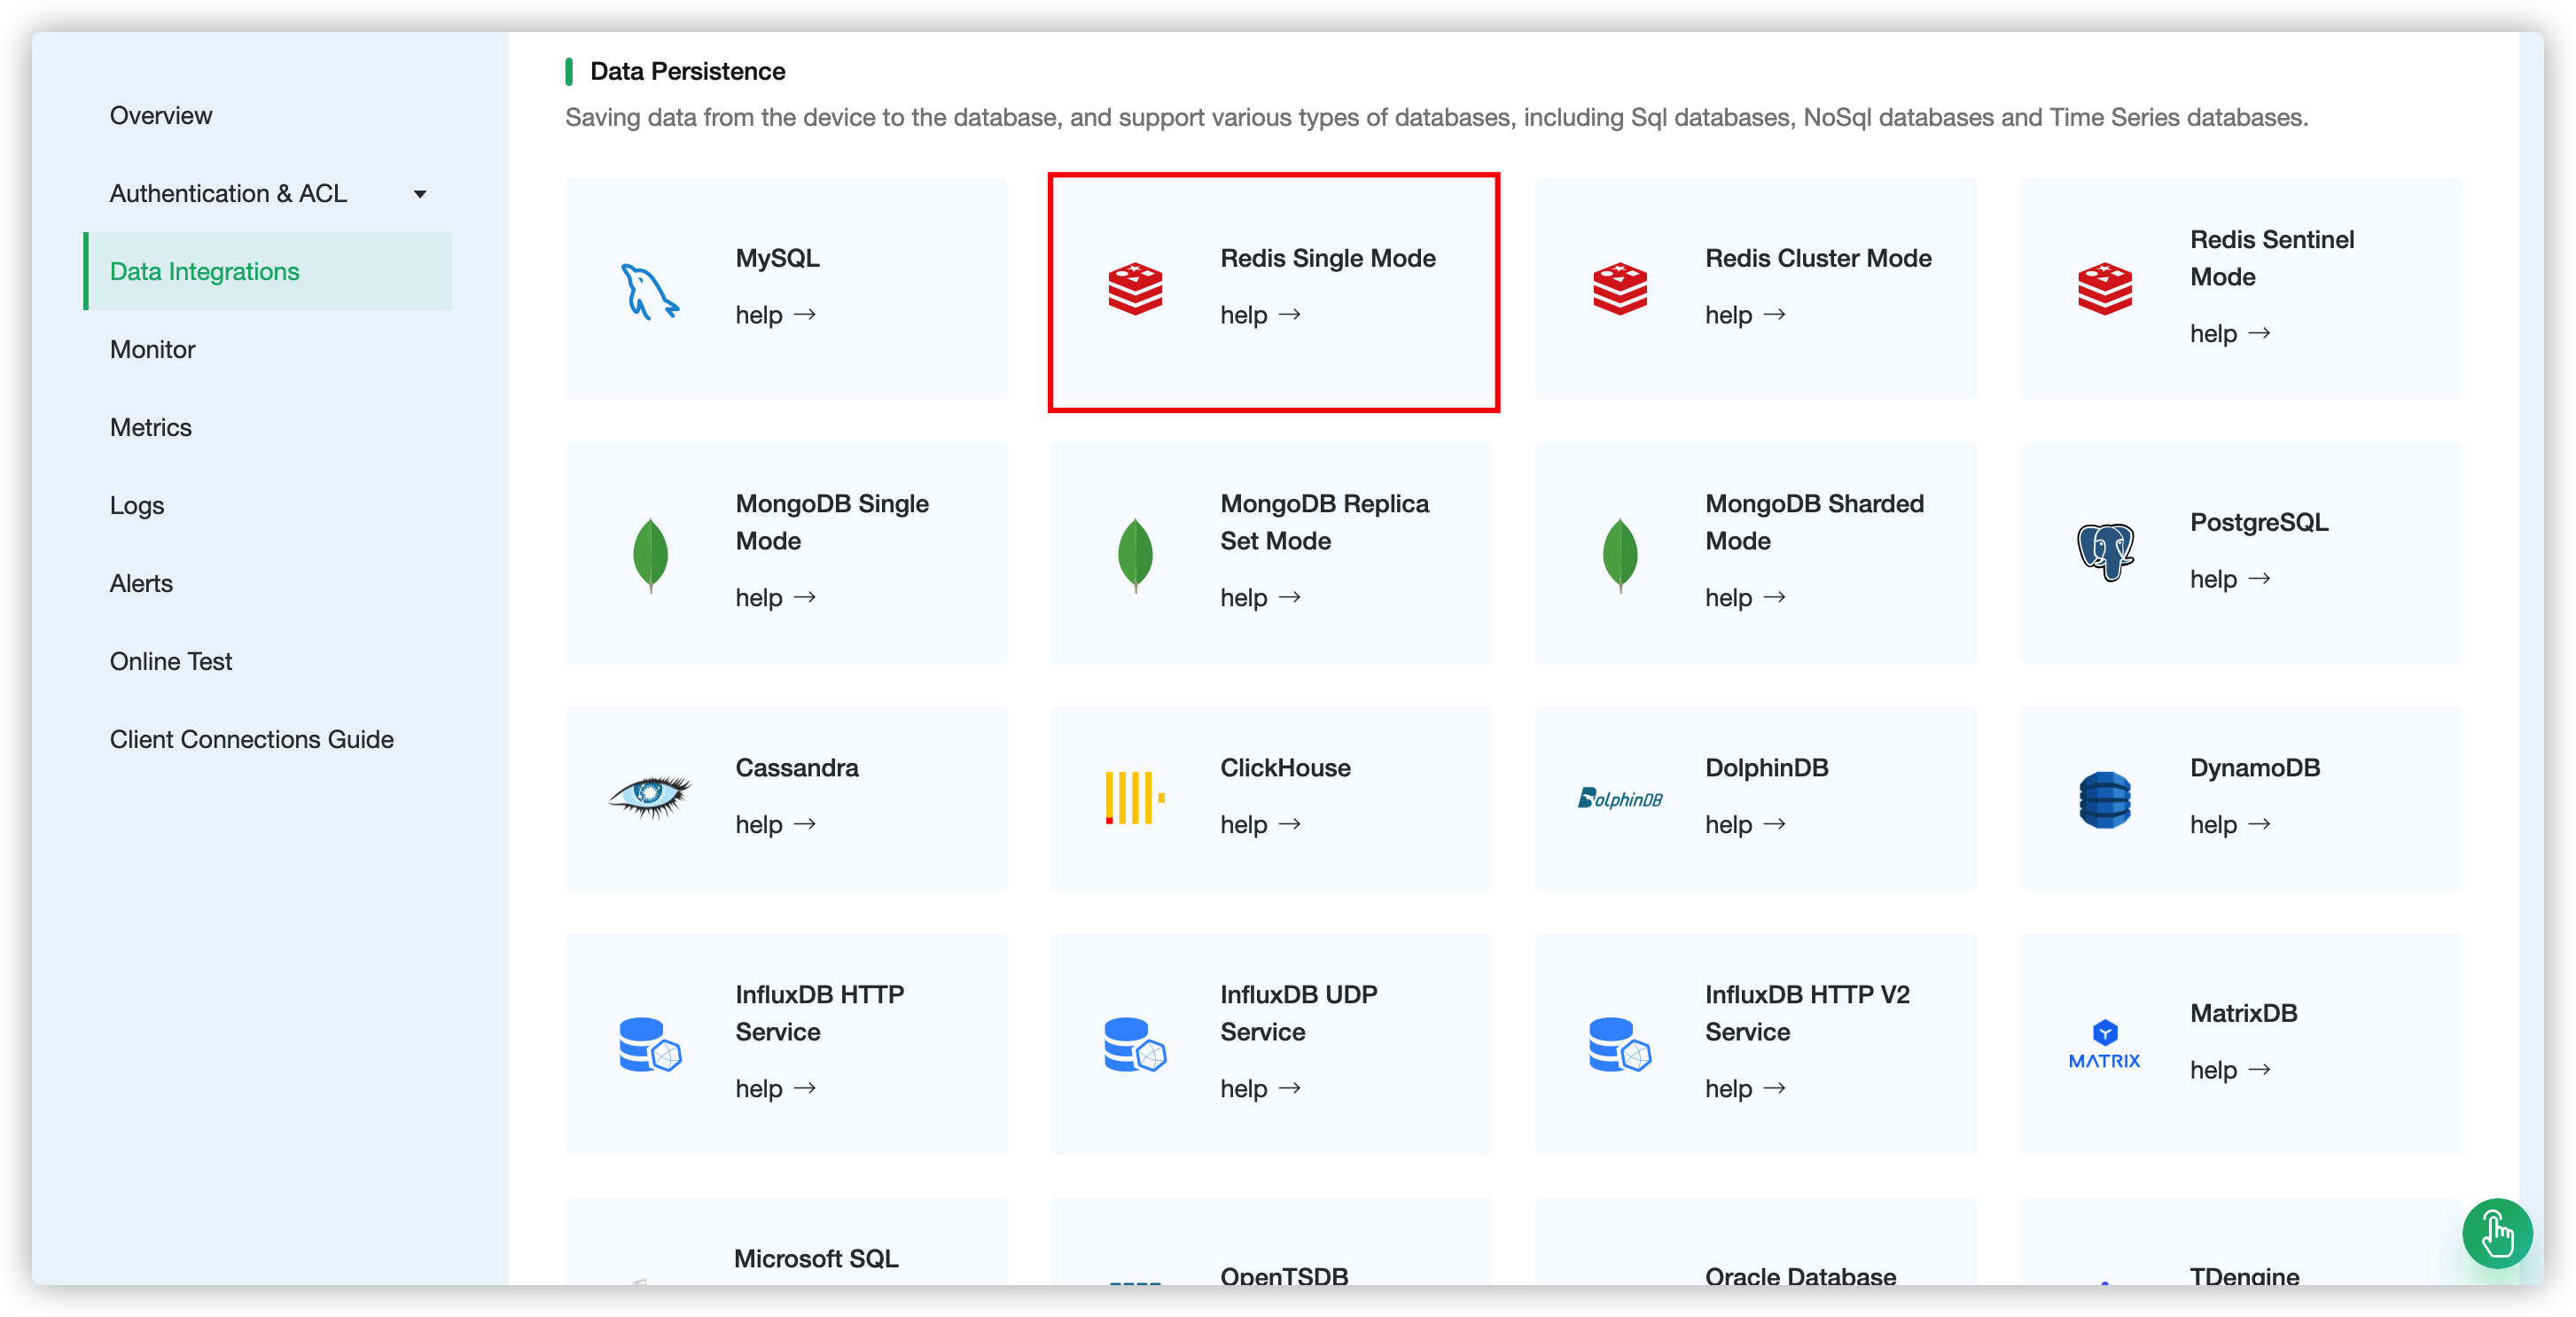Open help link for Redis Single Mode
The width and height of the screenshot is (2576, 1317).
click(x=1261, y=315)
